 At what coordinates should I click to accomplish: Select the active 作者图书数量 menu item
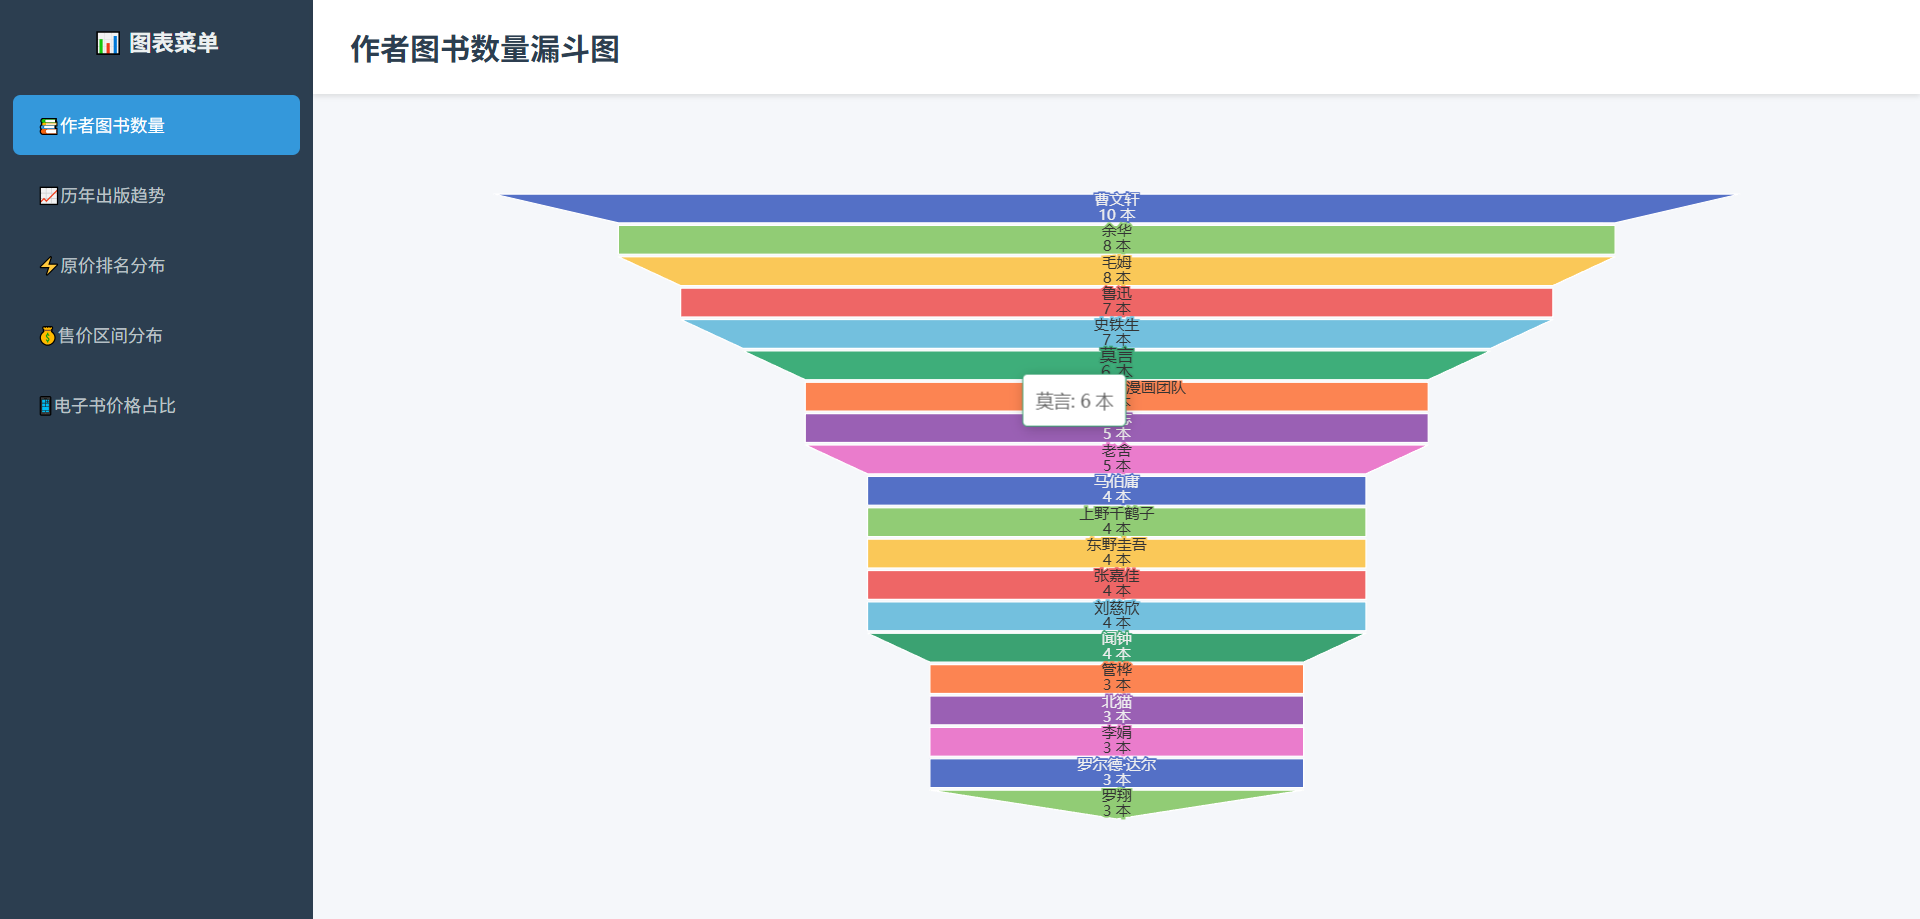tap(156, 125)
